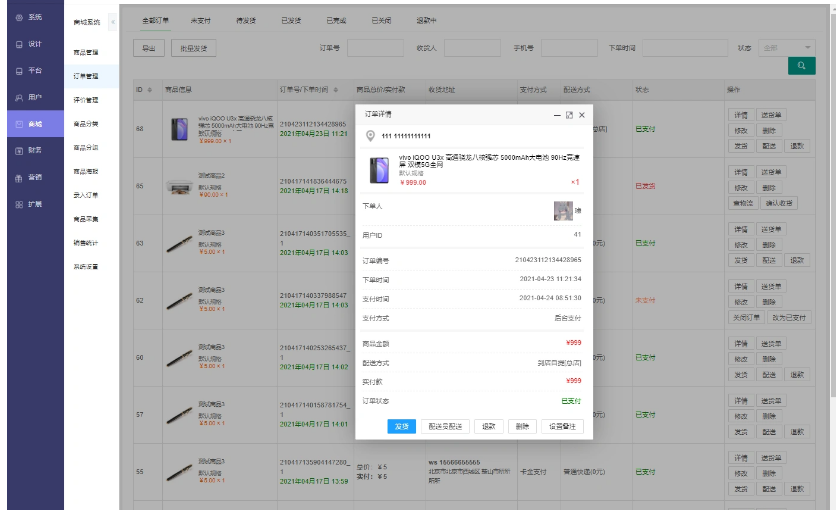Viewport: 836px width, 510px height.
Task: Maximize the 订单详情 dialog
Action: tap(569, 115)
